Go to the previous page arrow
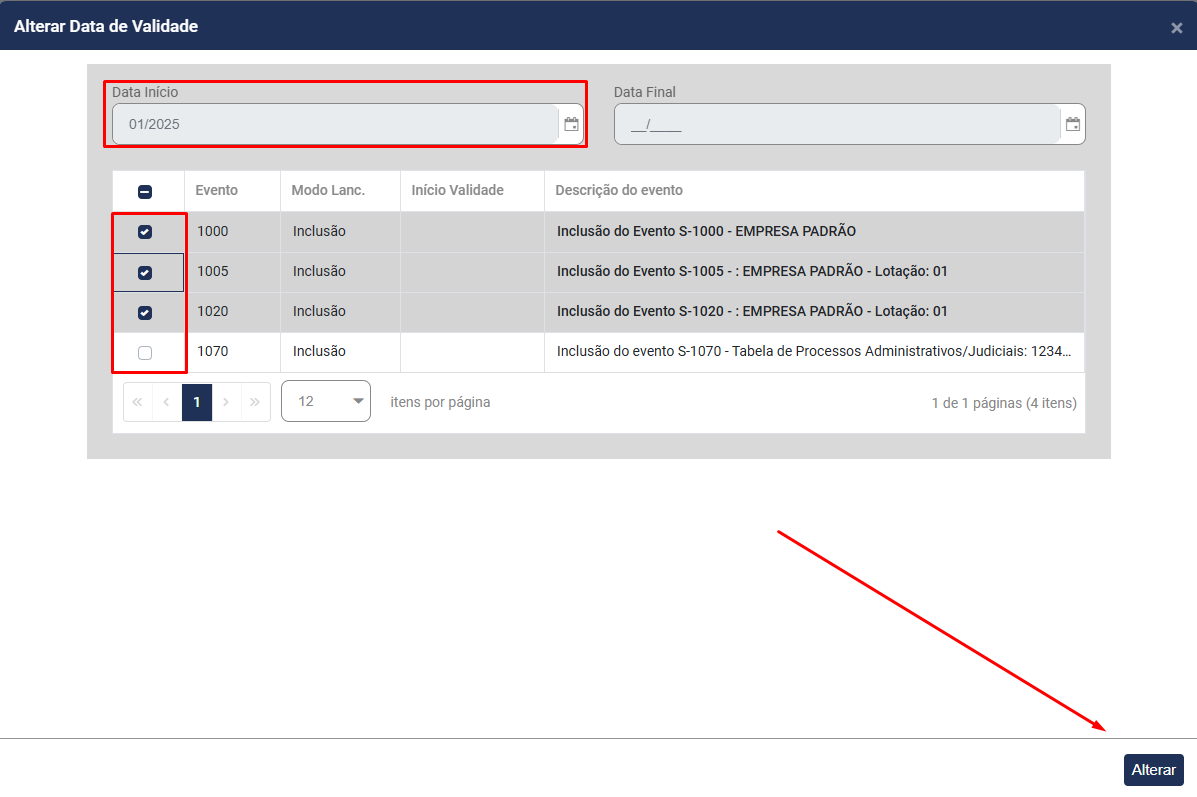 point(167,402)
